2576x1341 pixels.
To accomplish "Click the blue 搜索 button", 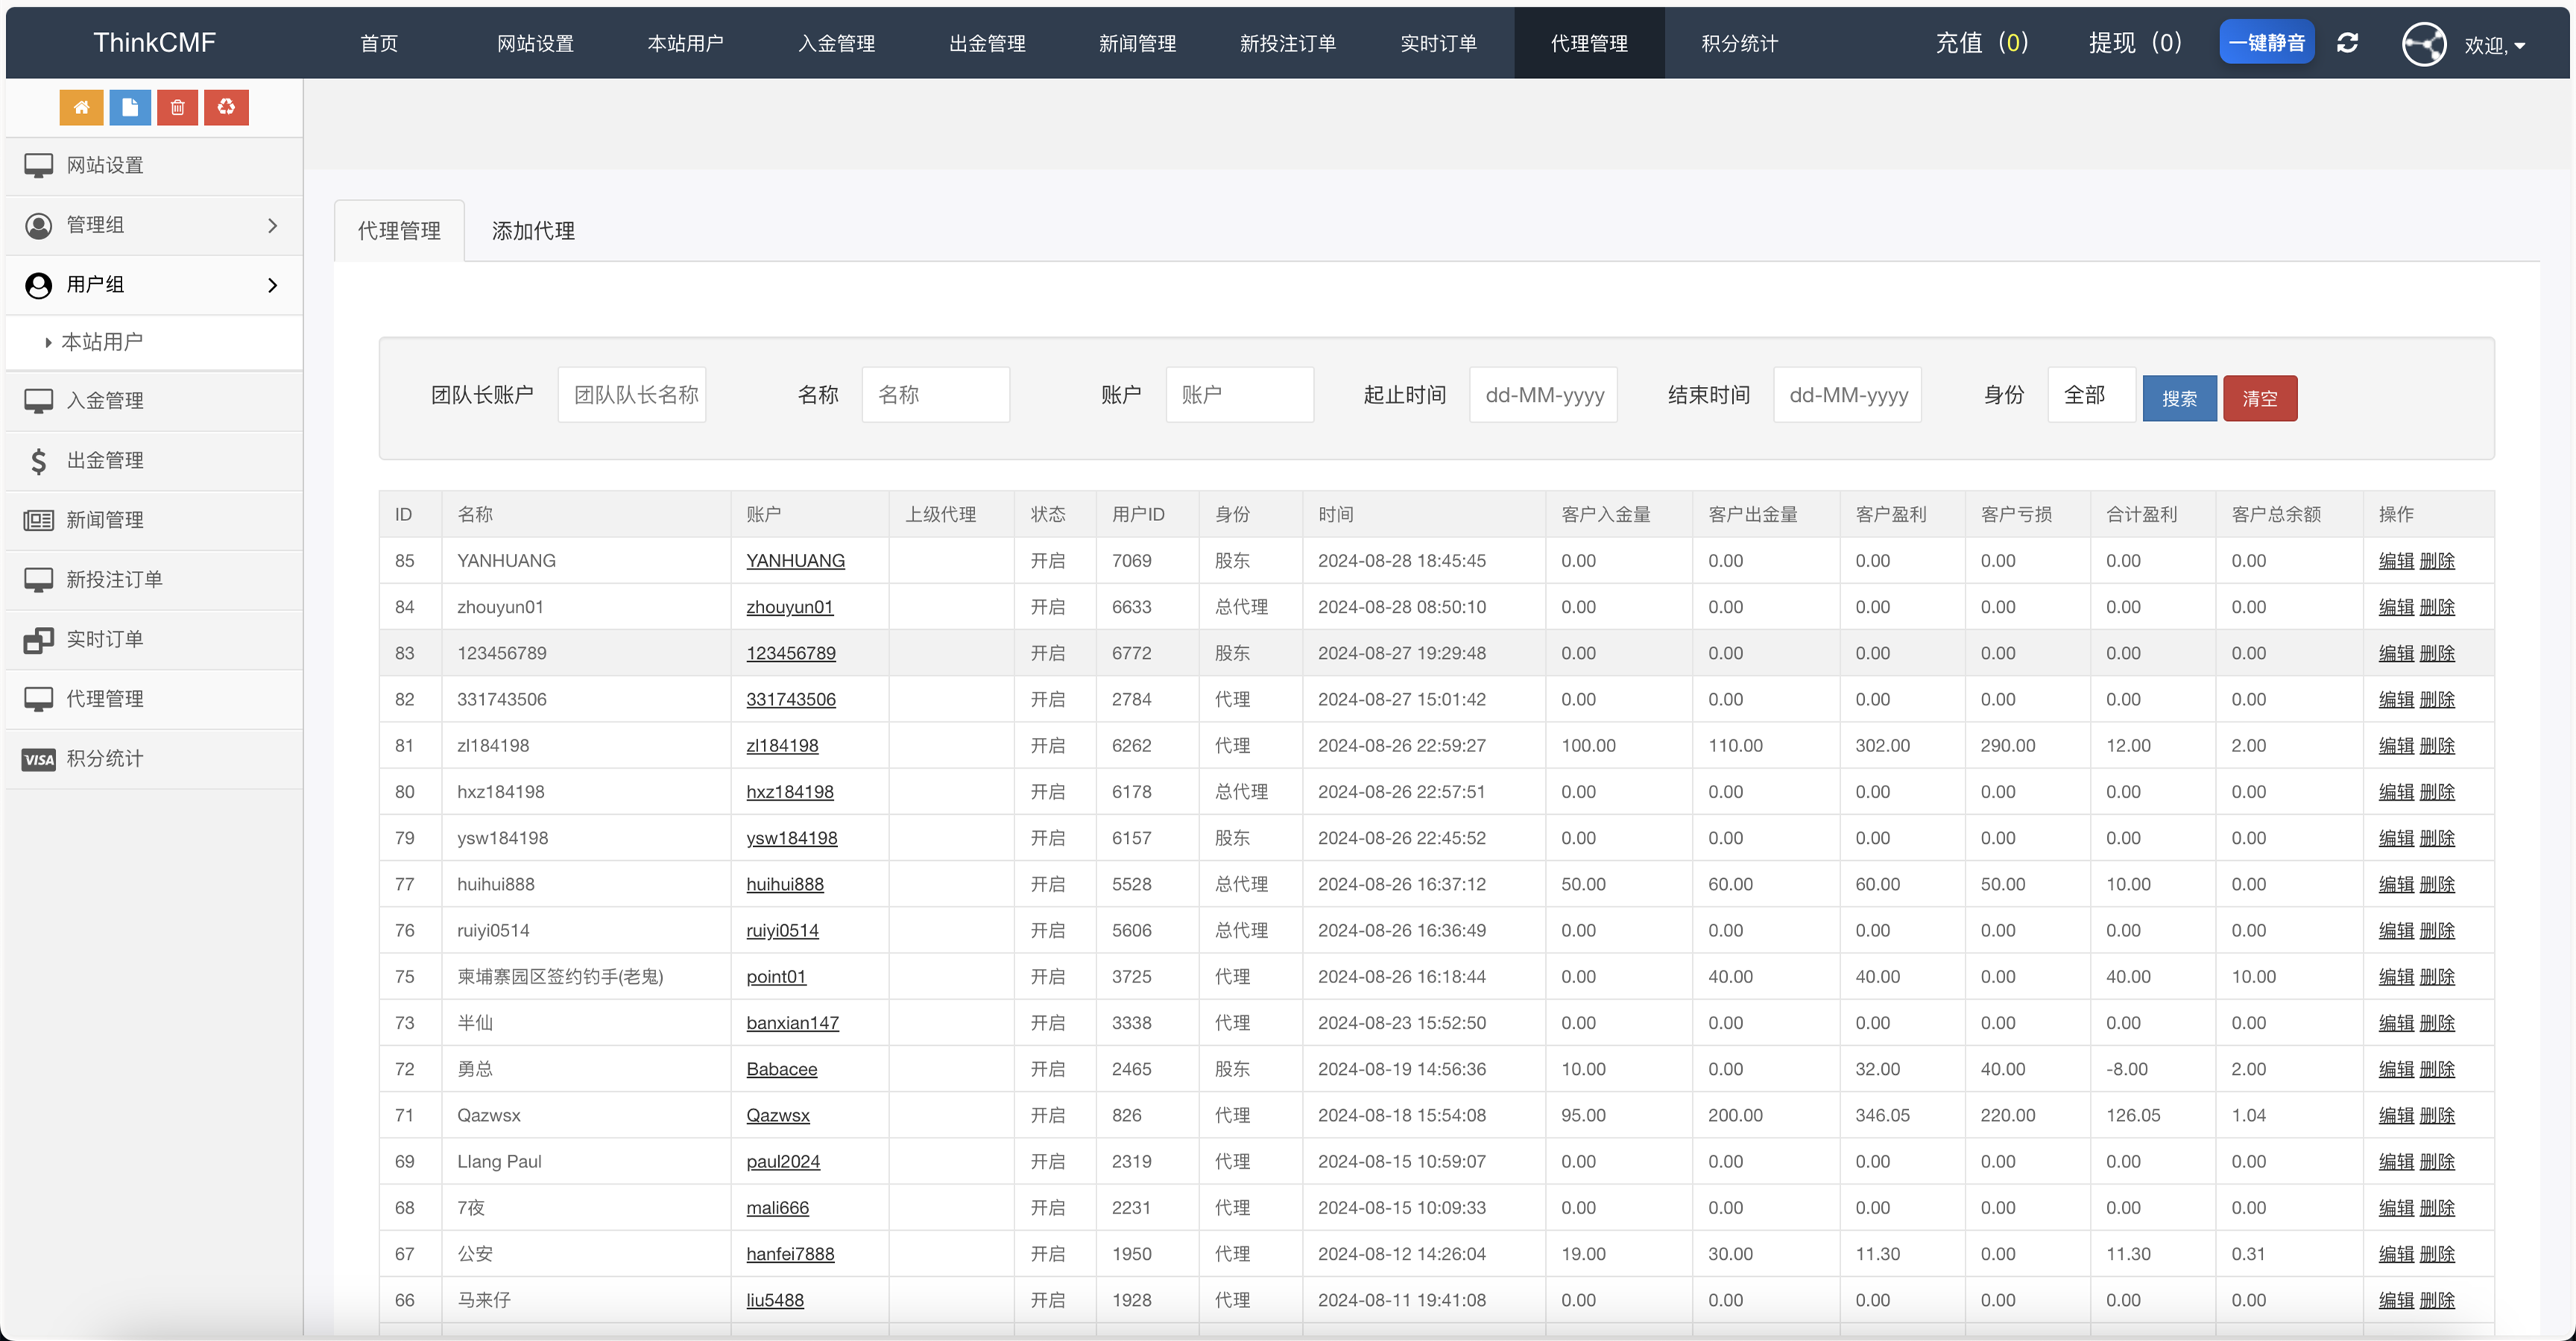I will [x=2179, y=398].
